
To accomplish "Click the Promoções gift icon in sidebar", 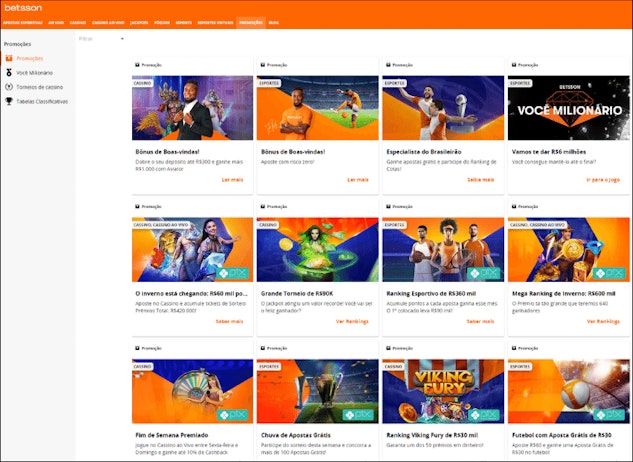I will point(9,58).
